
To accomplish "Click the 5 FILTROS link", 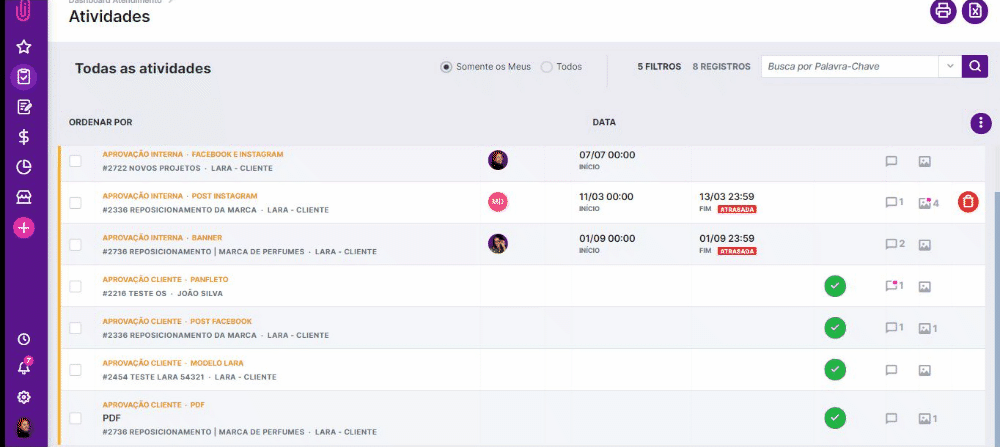I will point(659,66).
